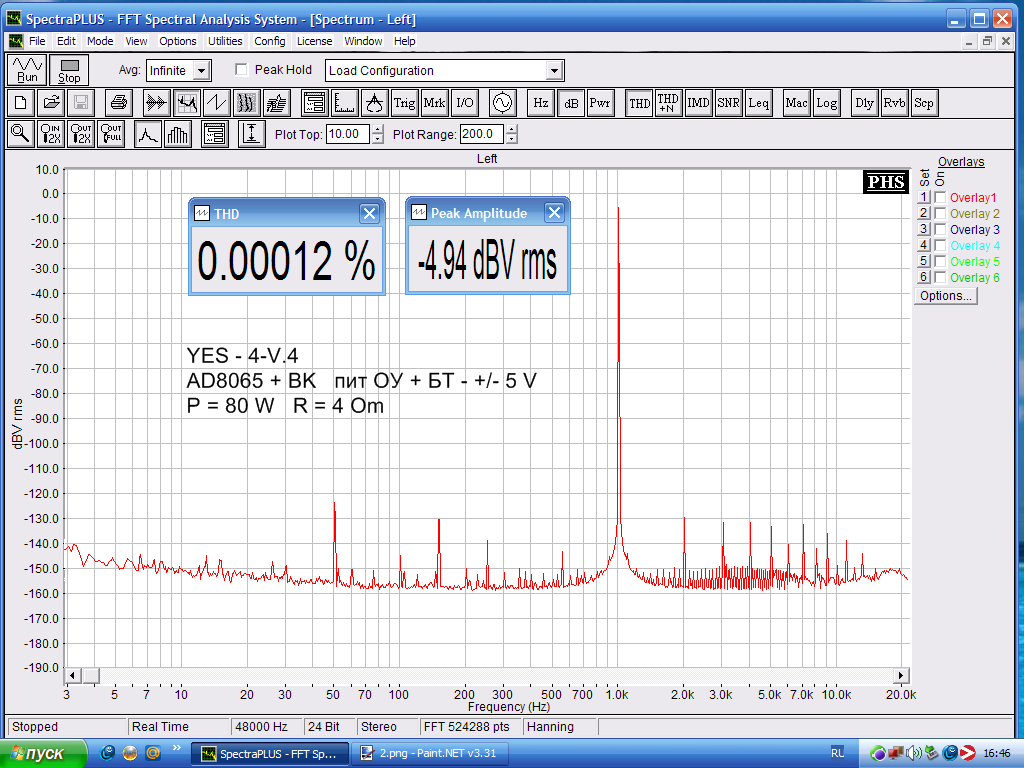Switch to bar graph plot style

tap(178, 134)
